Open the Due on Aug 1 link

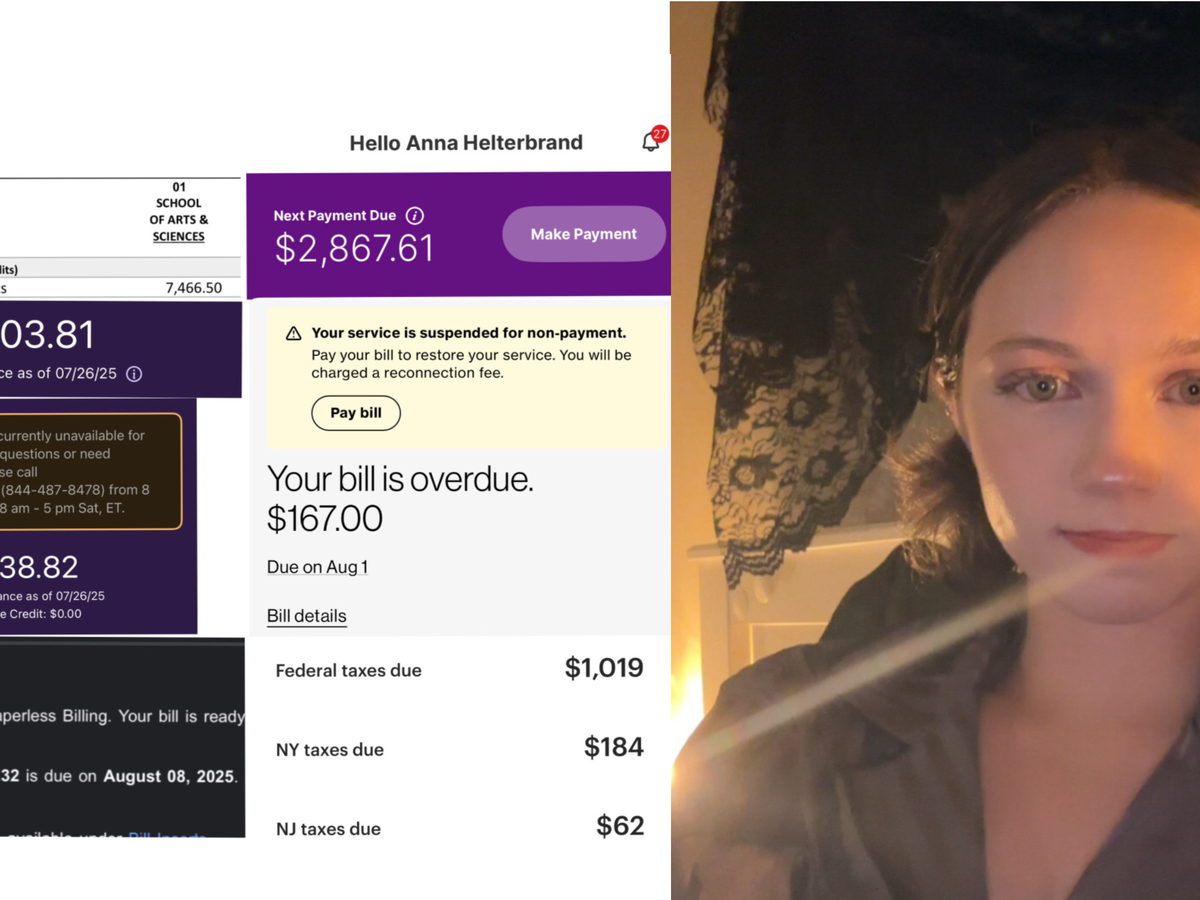317,567
